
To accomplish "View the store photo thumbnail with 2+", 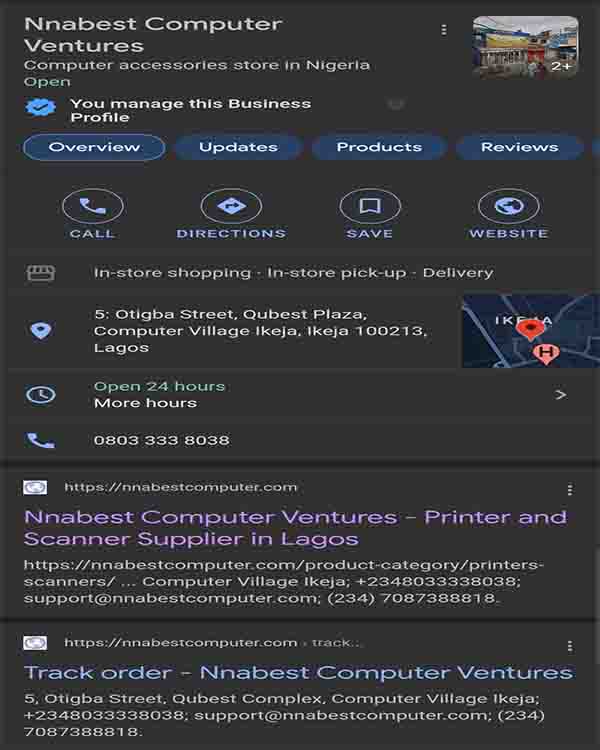I will (525, 47).
